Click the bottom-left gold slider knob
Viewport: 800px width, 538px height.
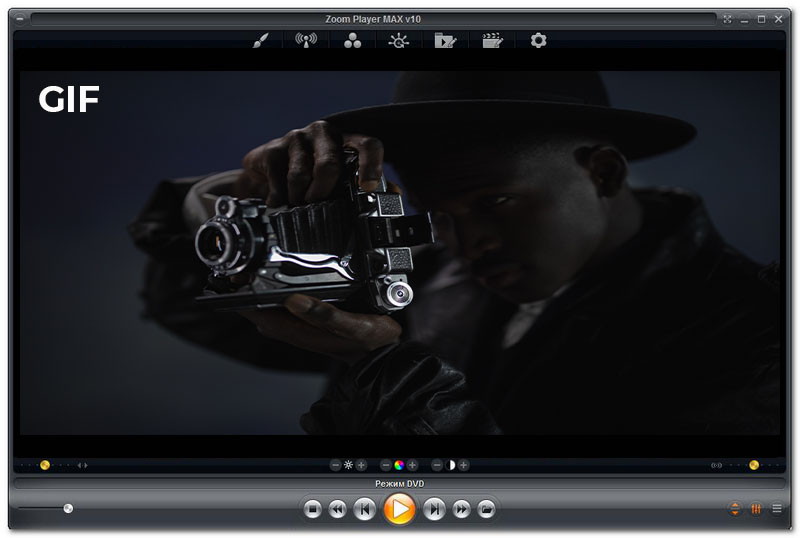45,465
